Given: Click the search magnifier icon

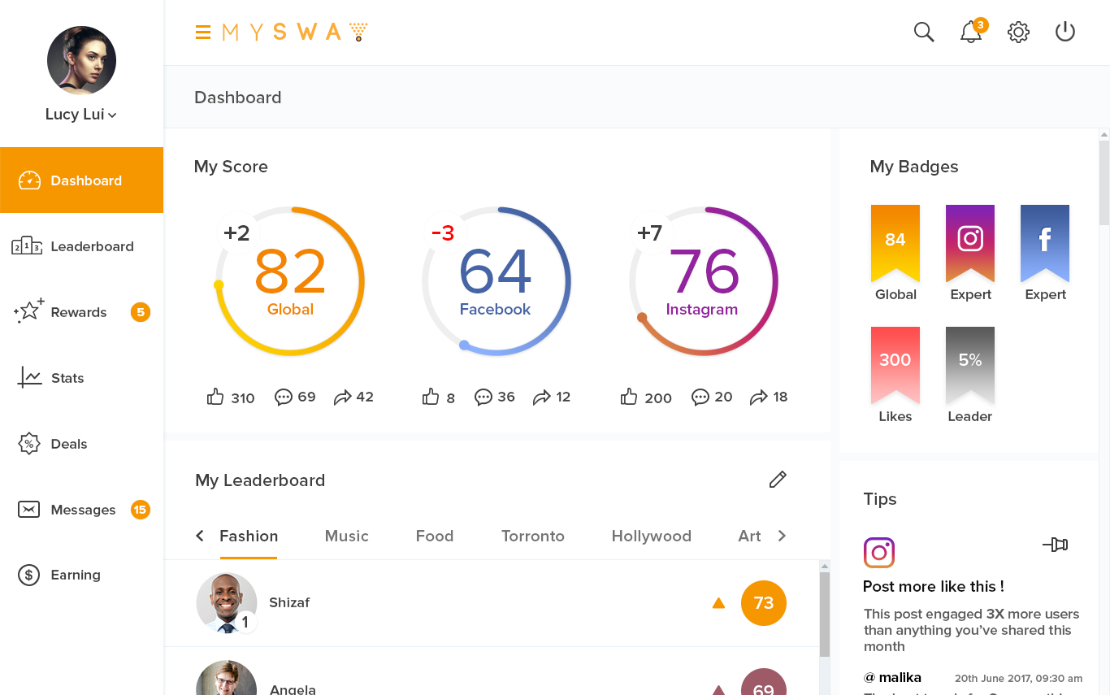Looking at the screenshot, I should (x=924, y=32).
